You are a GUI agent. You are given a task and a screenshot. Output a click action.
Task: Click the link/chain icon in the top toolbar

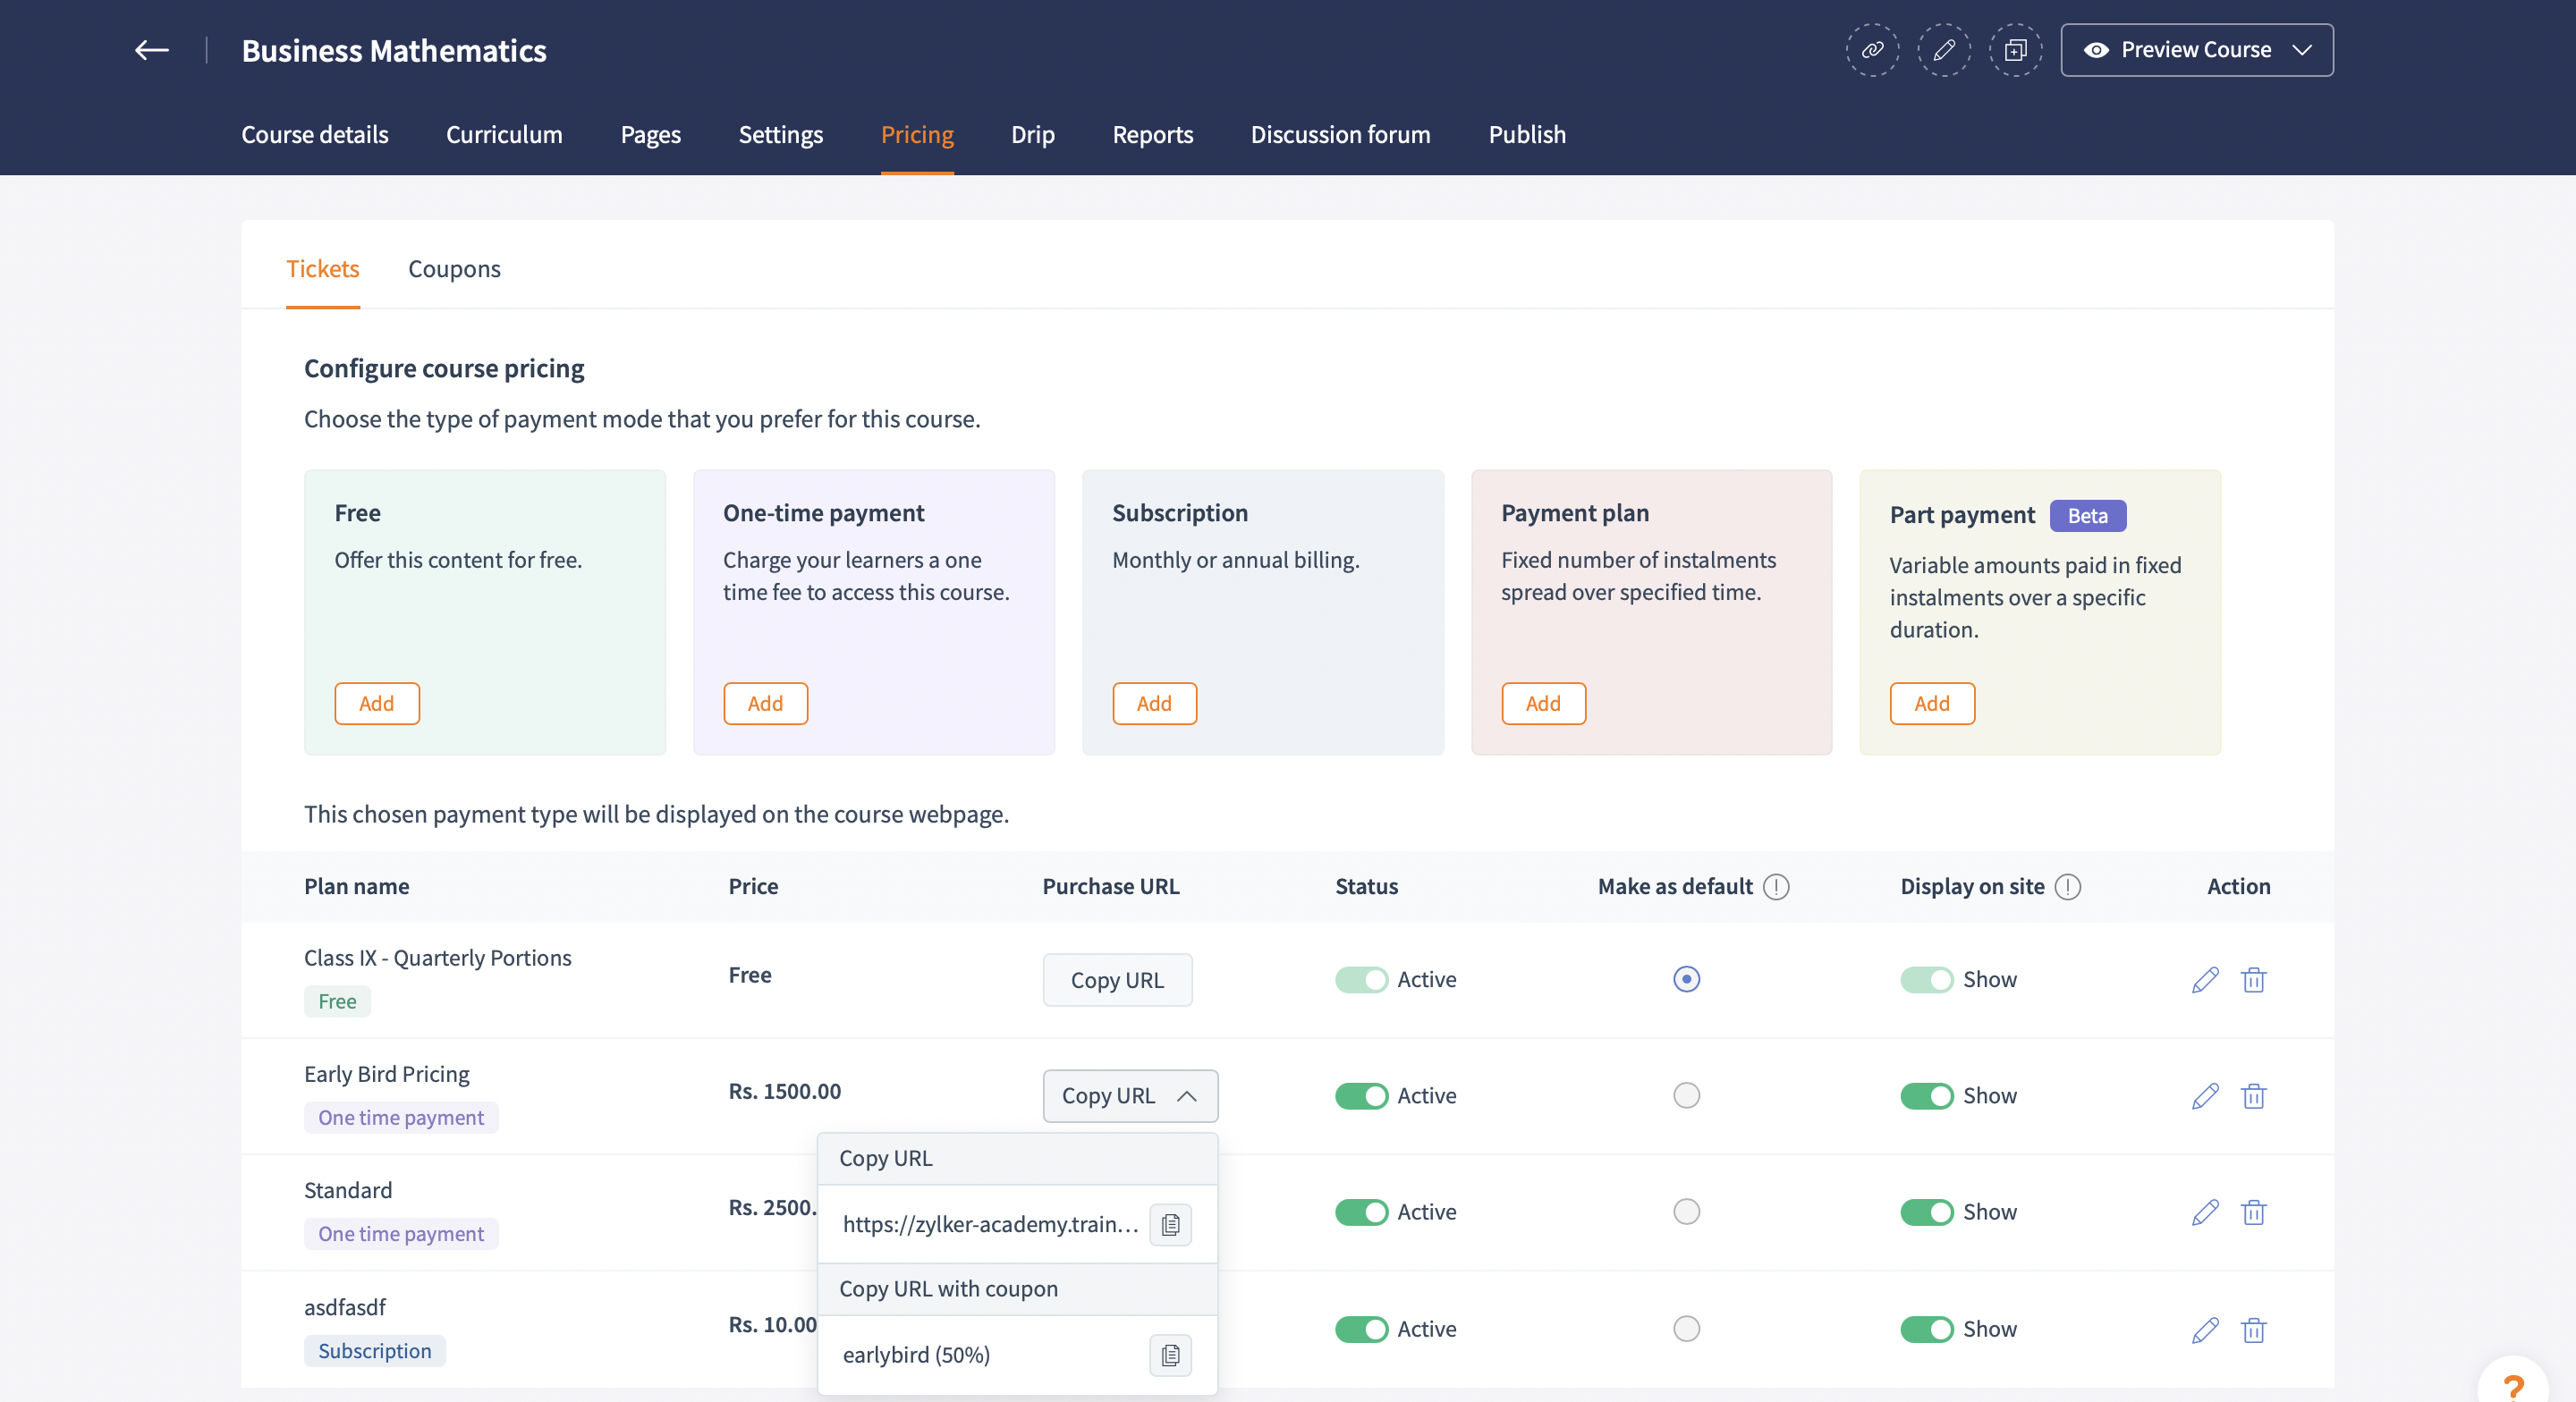pos(1871,48)
